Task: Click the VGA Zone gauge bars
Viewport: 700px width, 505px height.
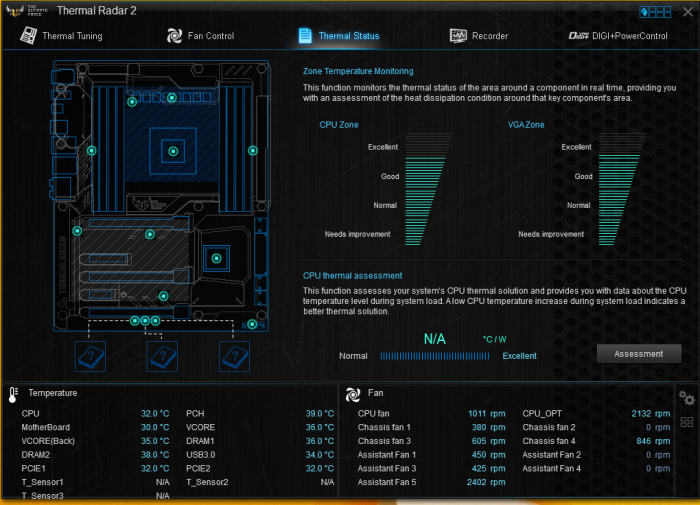Action: (621, 189)
